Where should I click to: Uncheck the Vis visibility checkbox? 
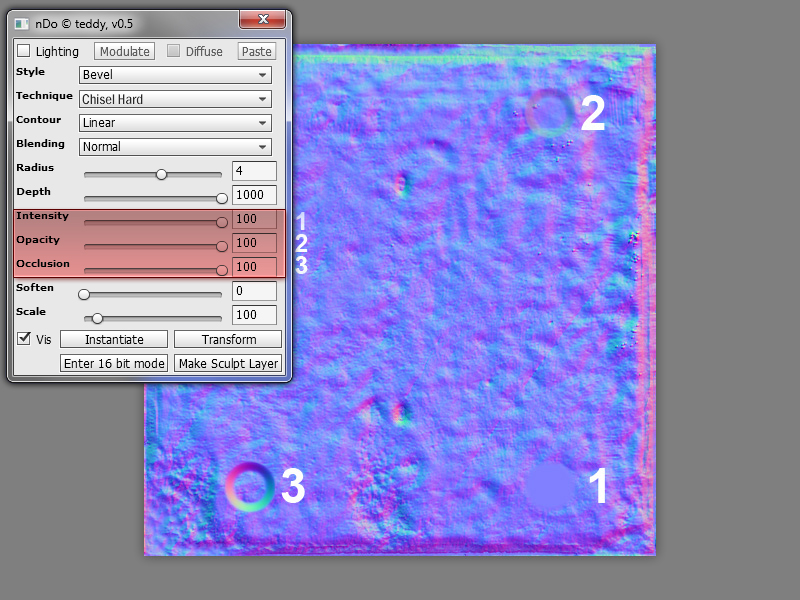24,339
